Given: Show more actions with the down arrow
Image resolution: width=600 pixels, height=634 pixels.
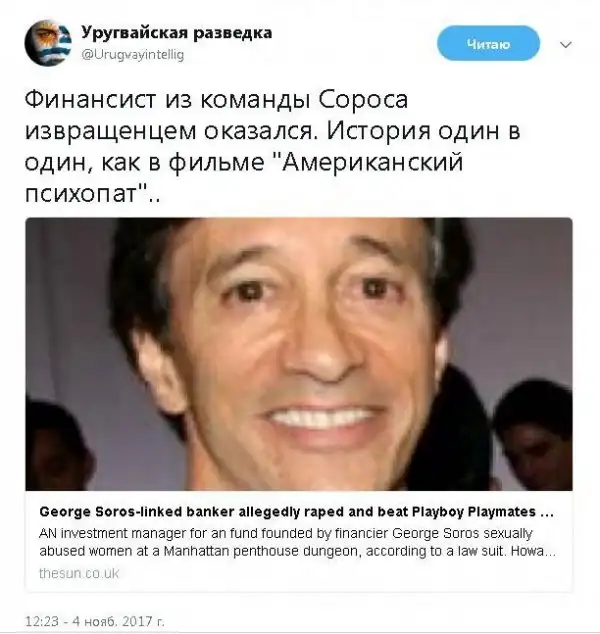Looking at the screenshot, I should point(566,44).
